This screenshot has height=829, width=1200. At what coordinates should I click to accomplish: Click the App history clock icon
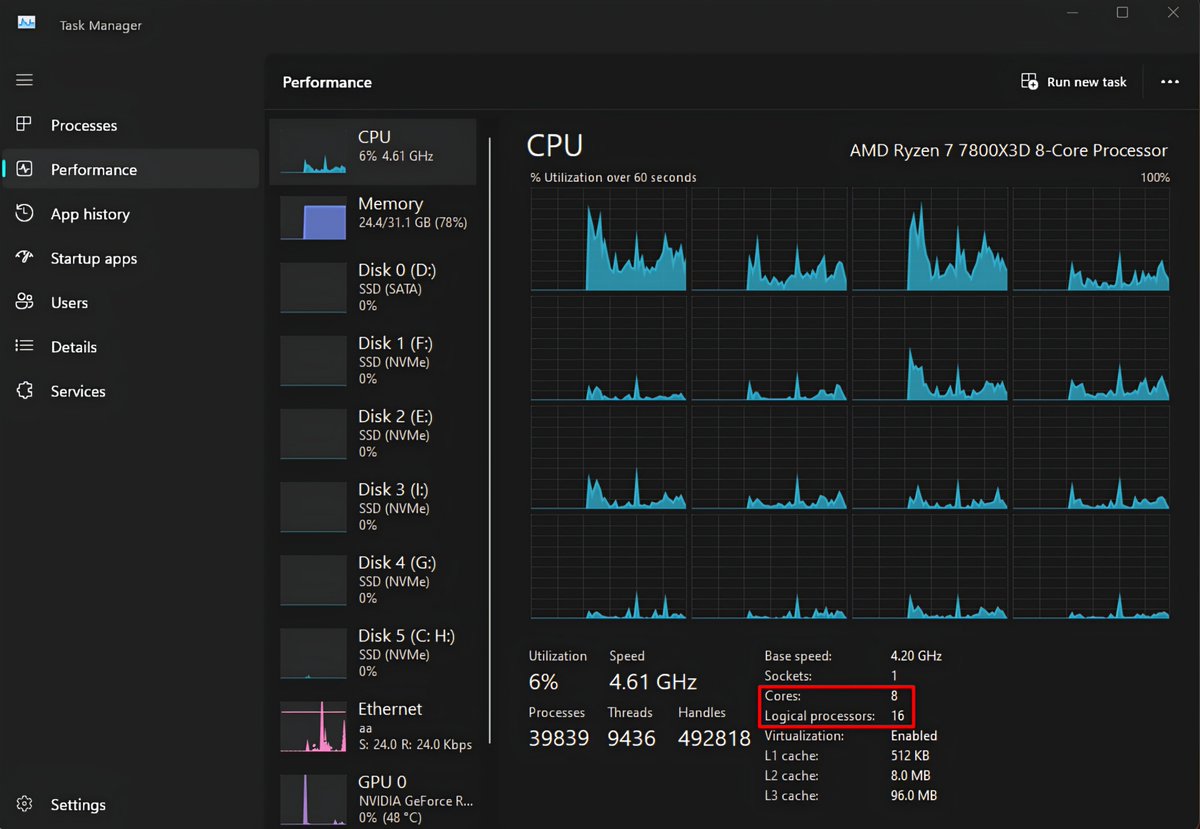click(25, 213)
